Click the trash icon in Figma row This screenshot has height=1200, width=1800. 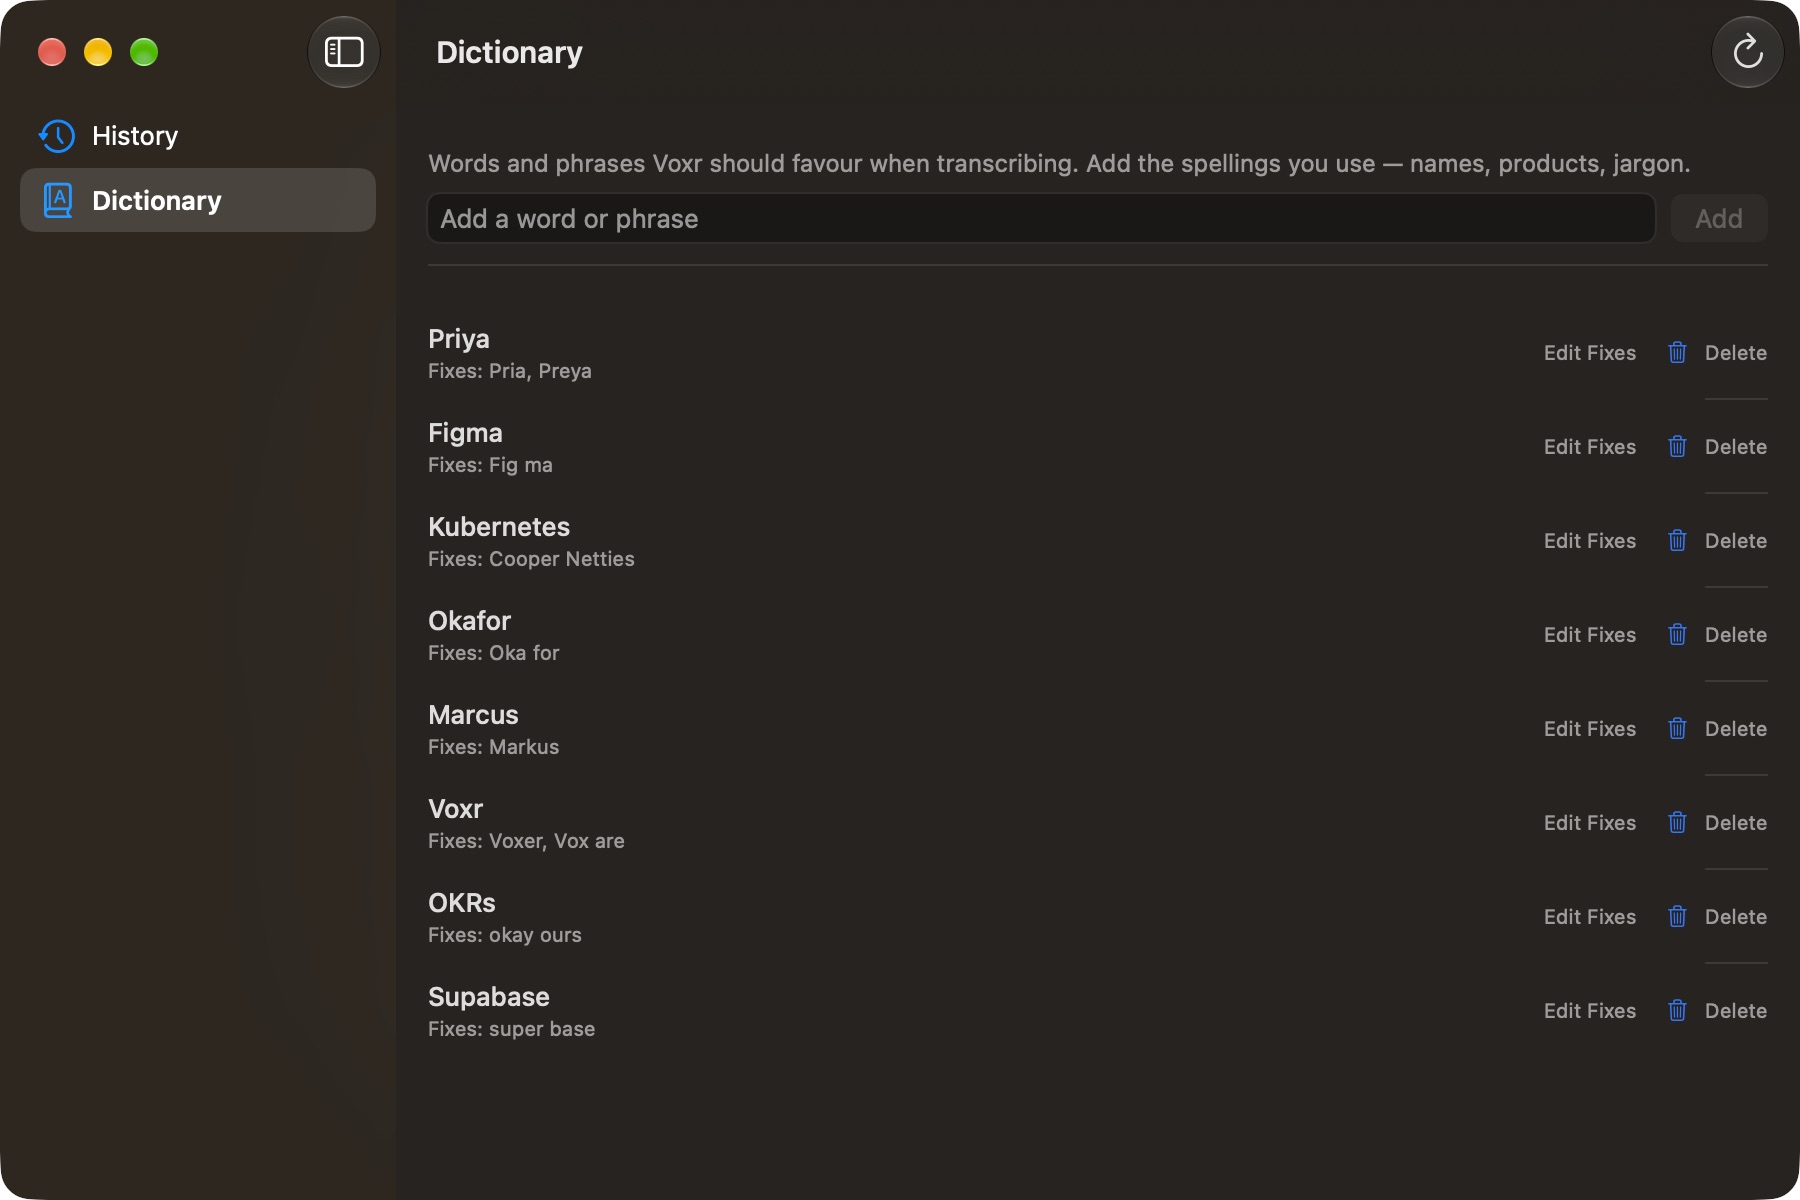tap(1678, 447)
